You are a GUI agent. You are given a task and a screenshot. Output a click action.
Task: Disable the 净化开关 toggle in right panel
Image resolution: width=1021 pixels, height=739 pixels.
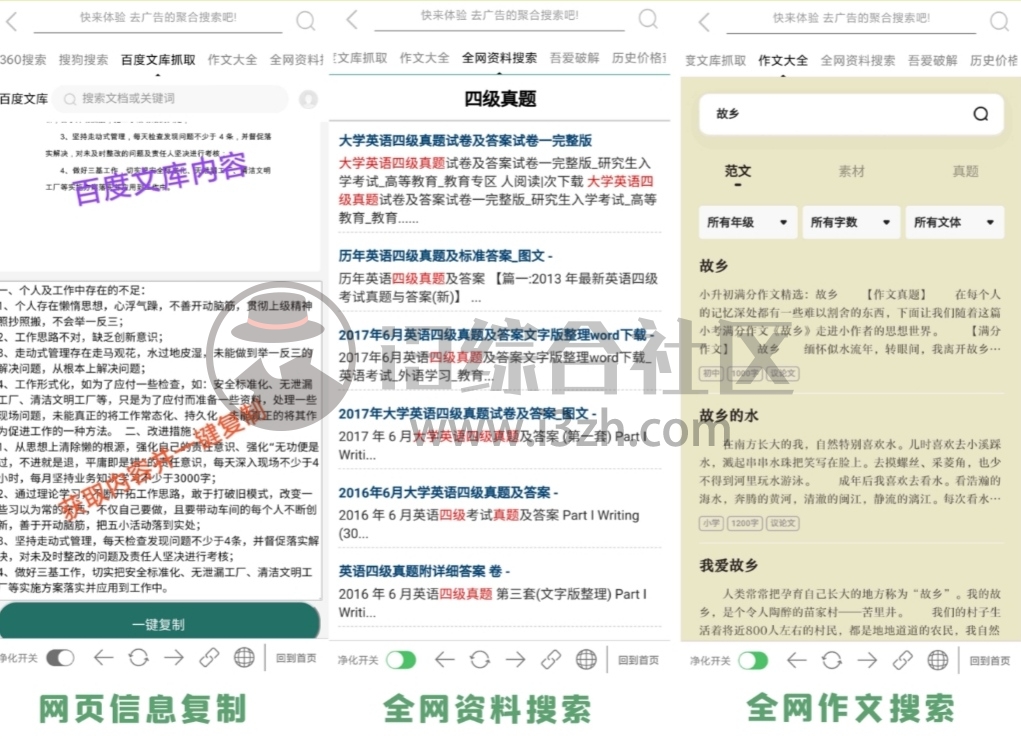(753, 660)
